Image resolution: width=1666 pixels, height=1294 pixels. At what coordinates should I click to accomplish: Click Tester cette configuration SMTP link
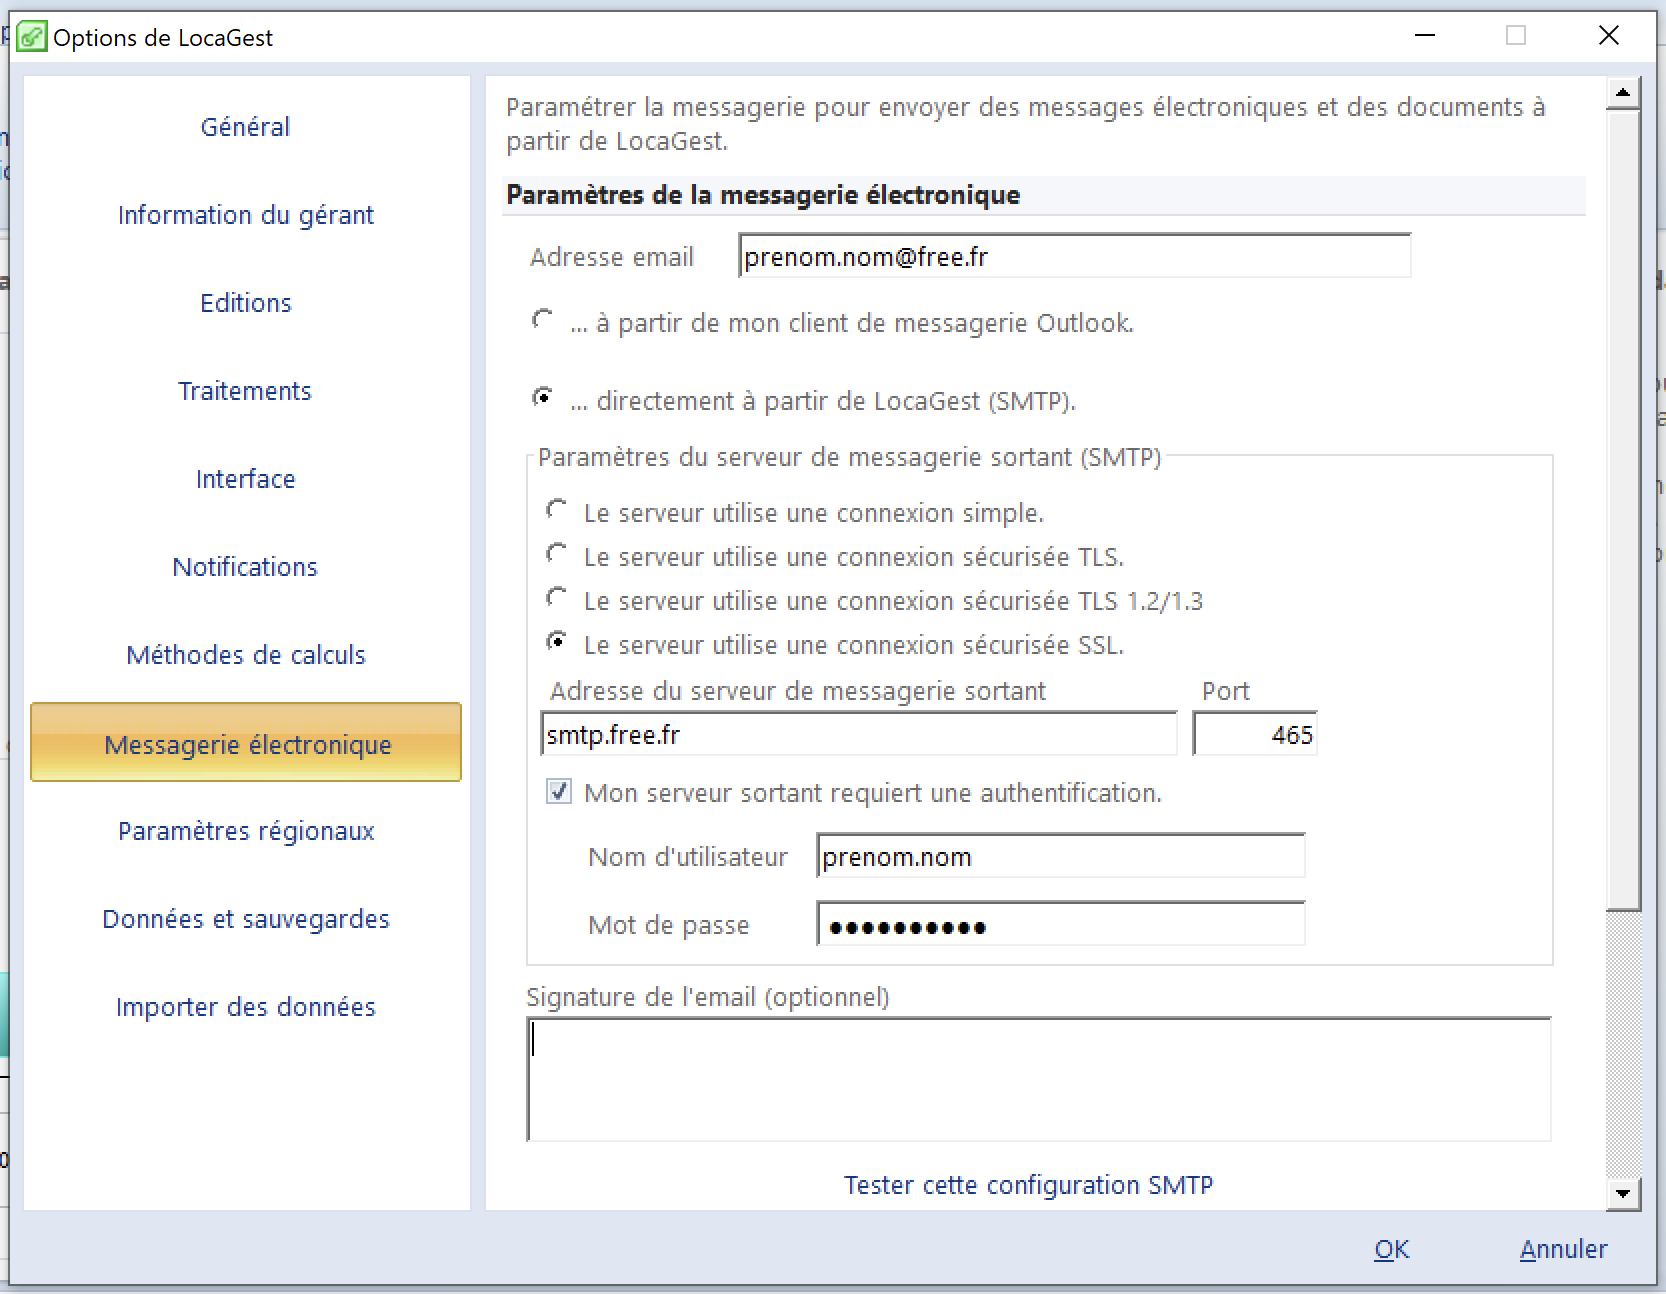pyautogui.click(x=1028, y=1185)
